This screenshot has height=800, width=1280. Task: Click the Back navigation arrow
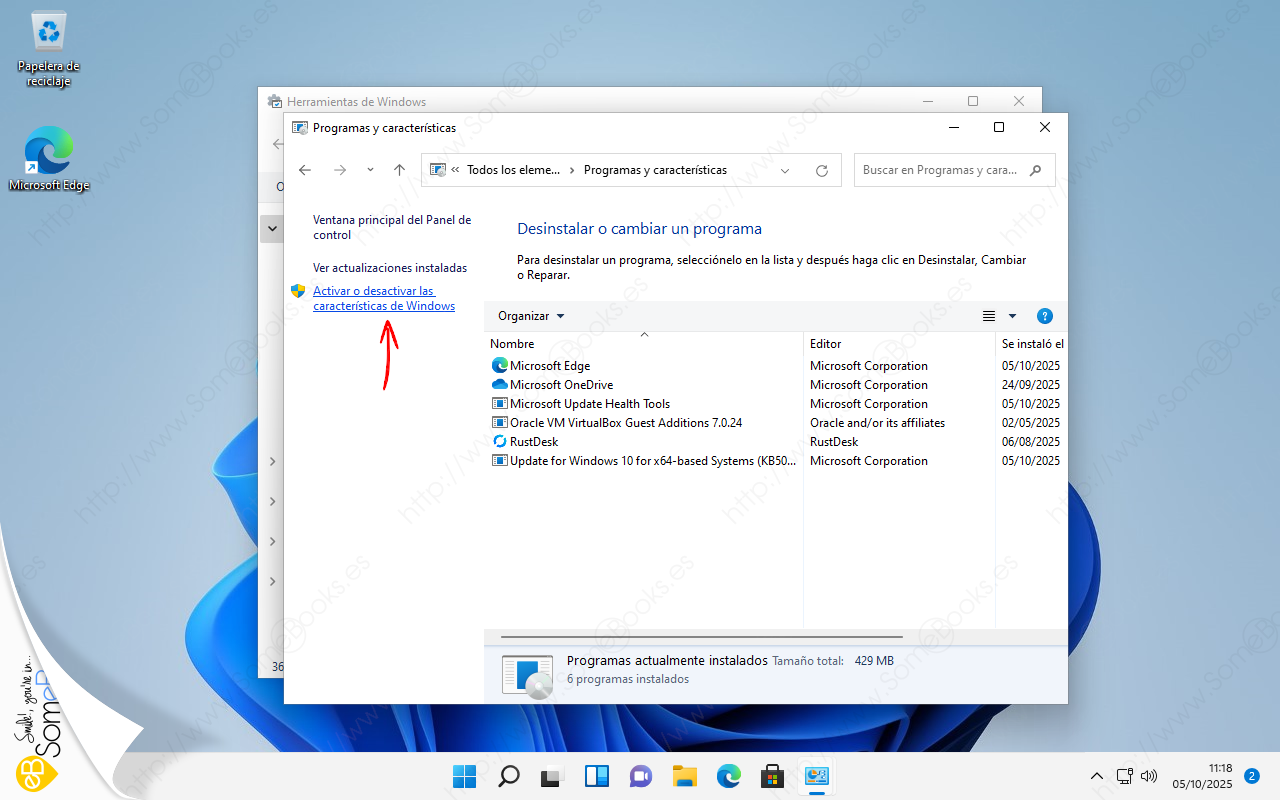coord(305,170)
